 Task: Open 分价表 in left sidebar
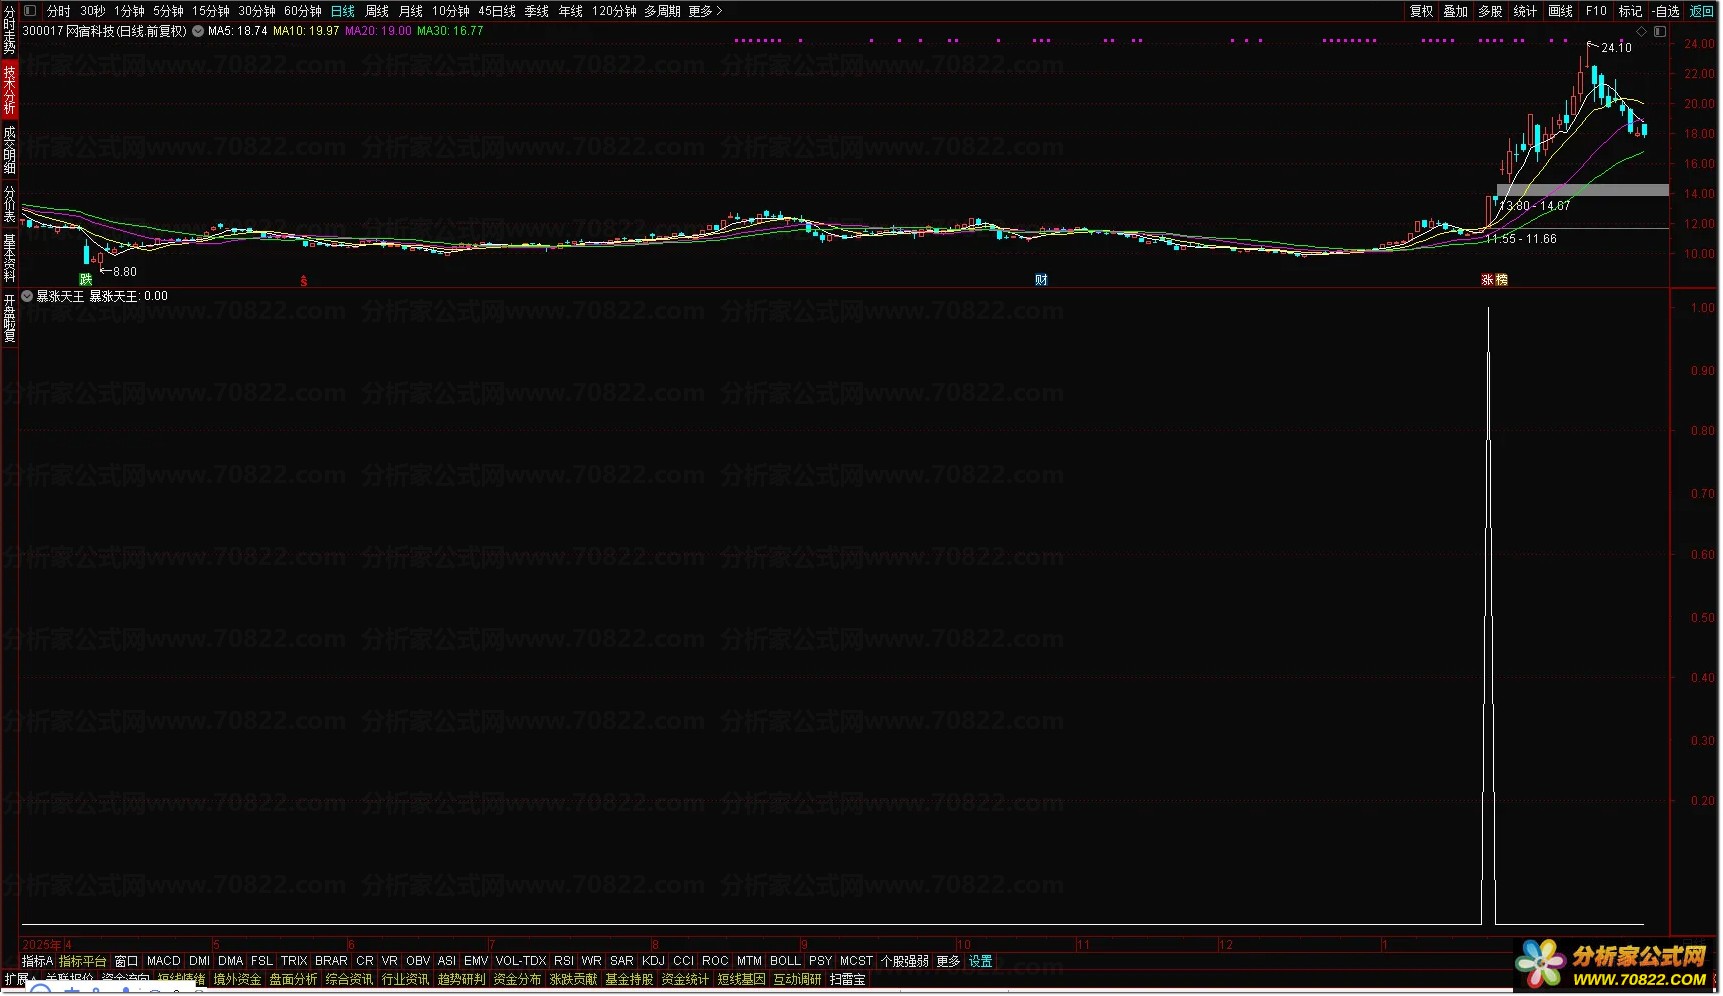9,203
